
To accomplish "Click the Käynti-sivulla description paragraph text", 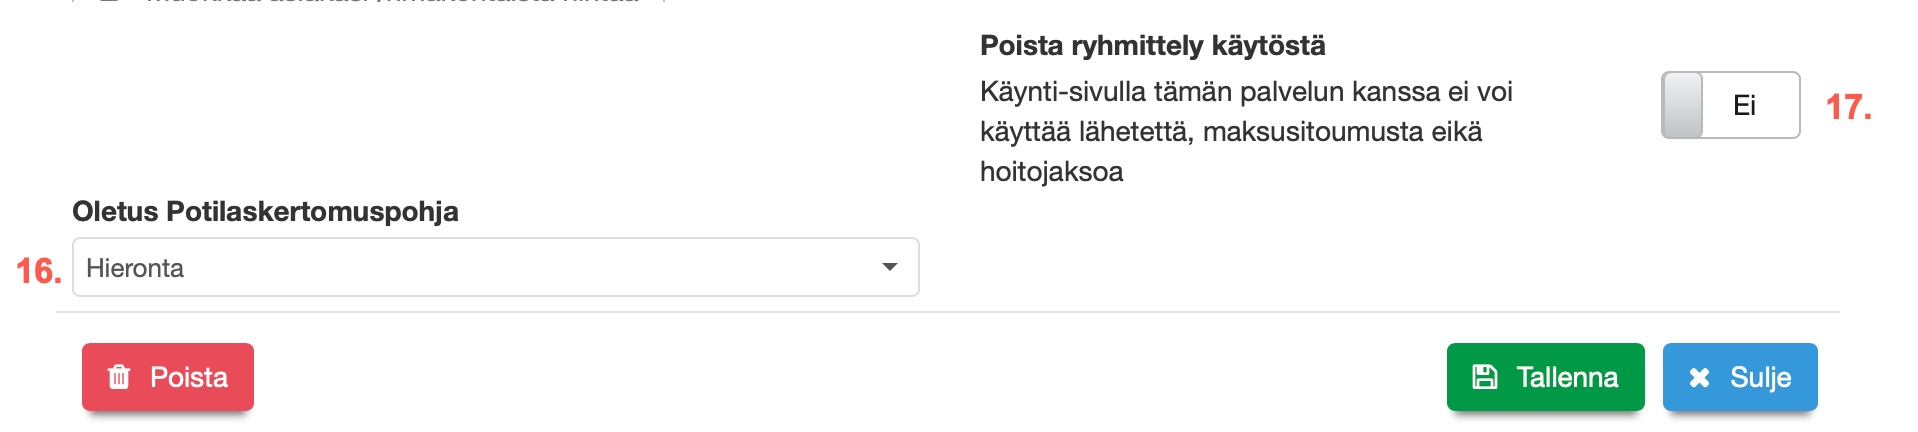I will click(1245, 131).
